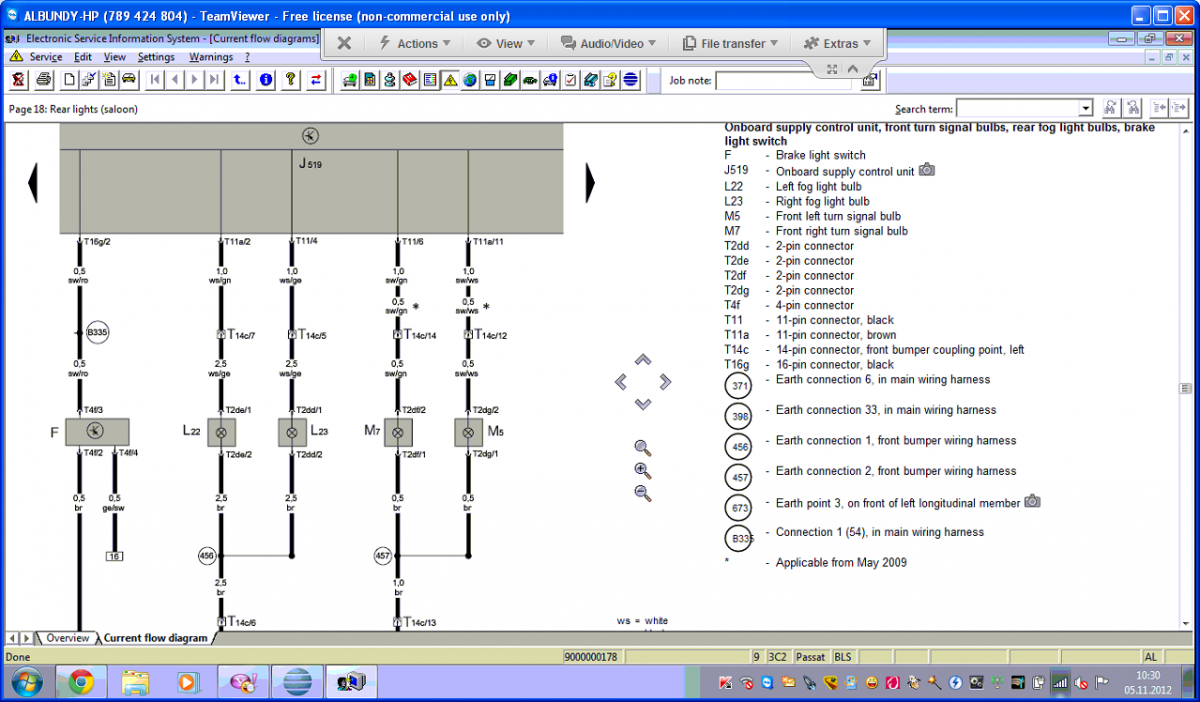1200x702 pixels.
Task: Click the magnifier icon above zoom in
Action: [x=643, y=448]
